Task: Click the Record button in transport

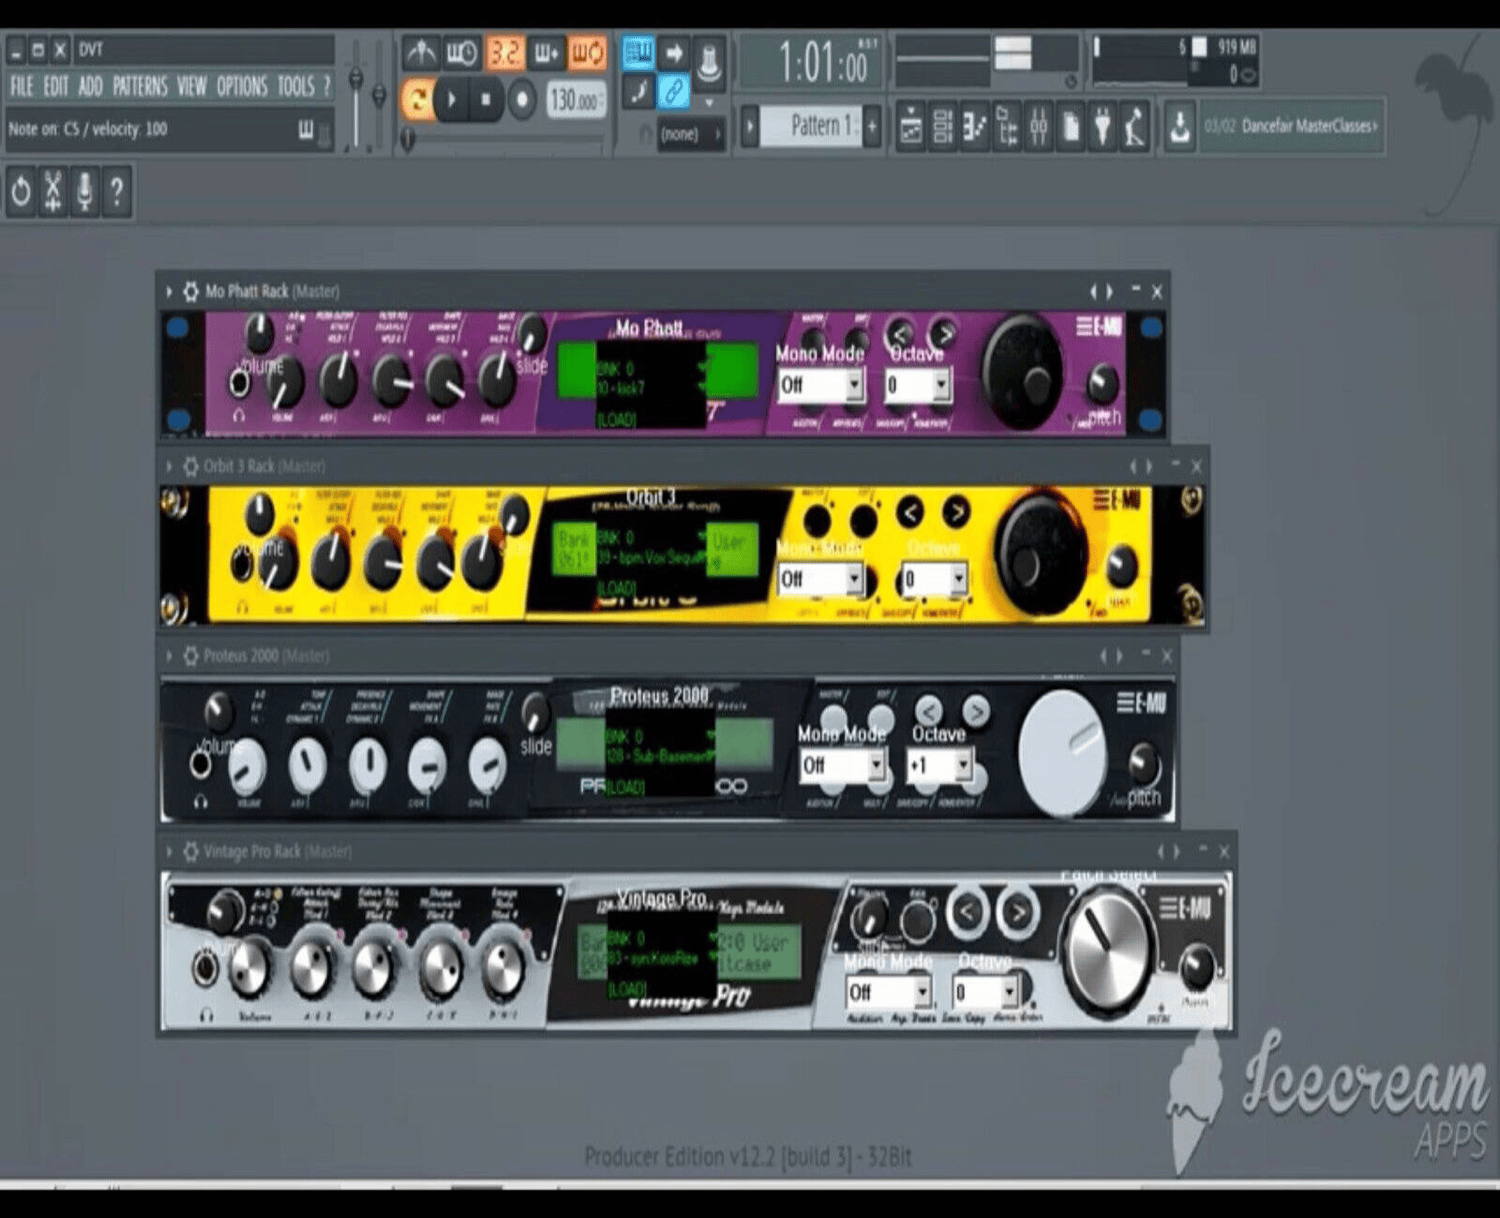Action: [521, 100]
